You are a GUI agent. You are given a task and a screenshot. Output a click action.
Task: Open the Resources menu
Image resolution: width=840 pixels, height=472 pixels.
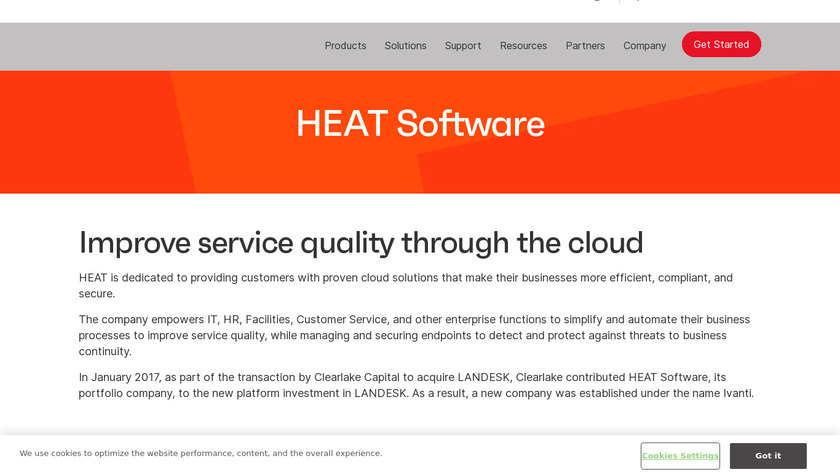(523, 46)
